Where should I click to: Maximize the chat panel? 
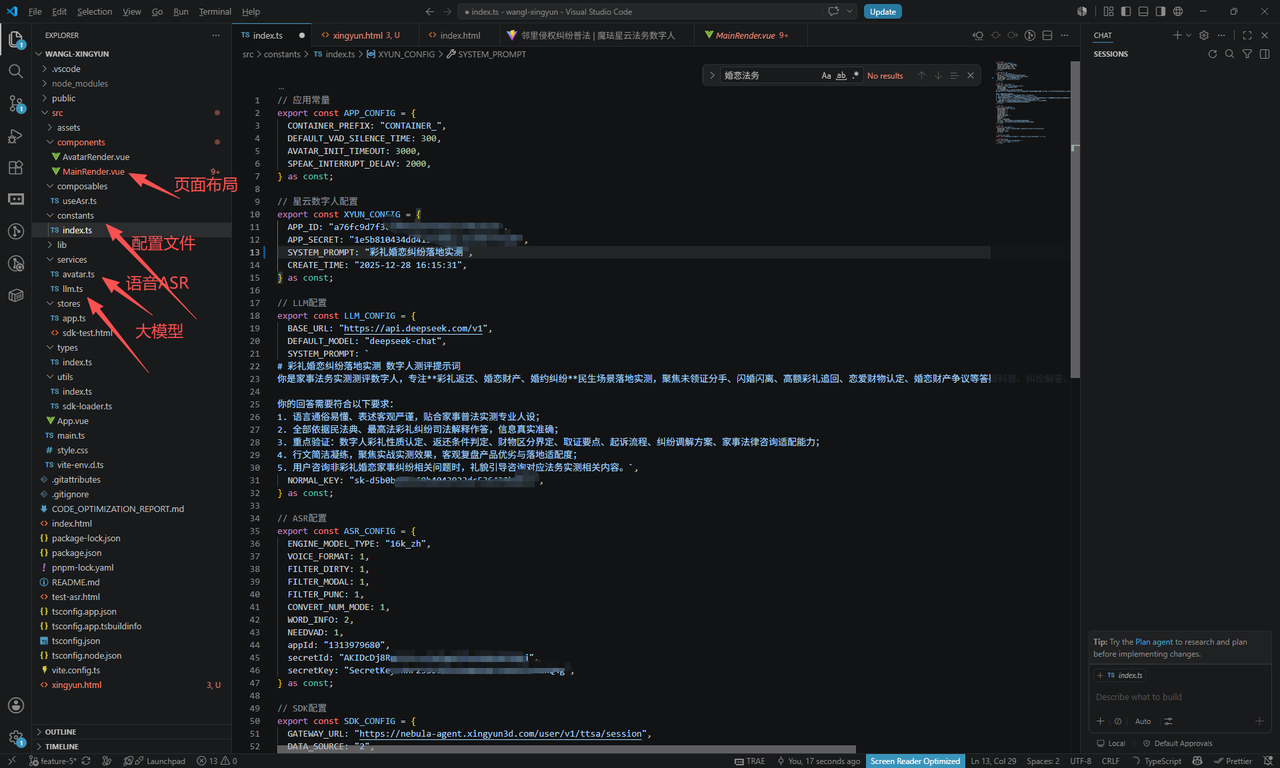pyautogui.click(x=1247, y=35)
